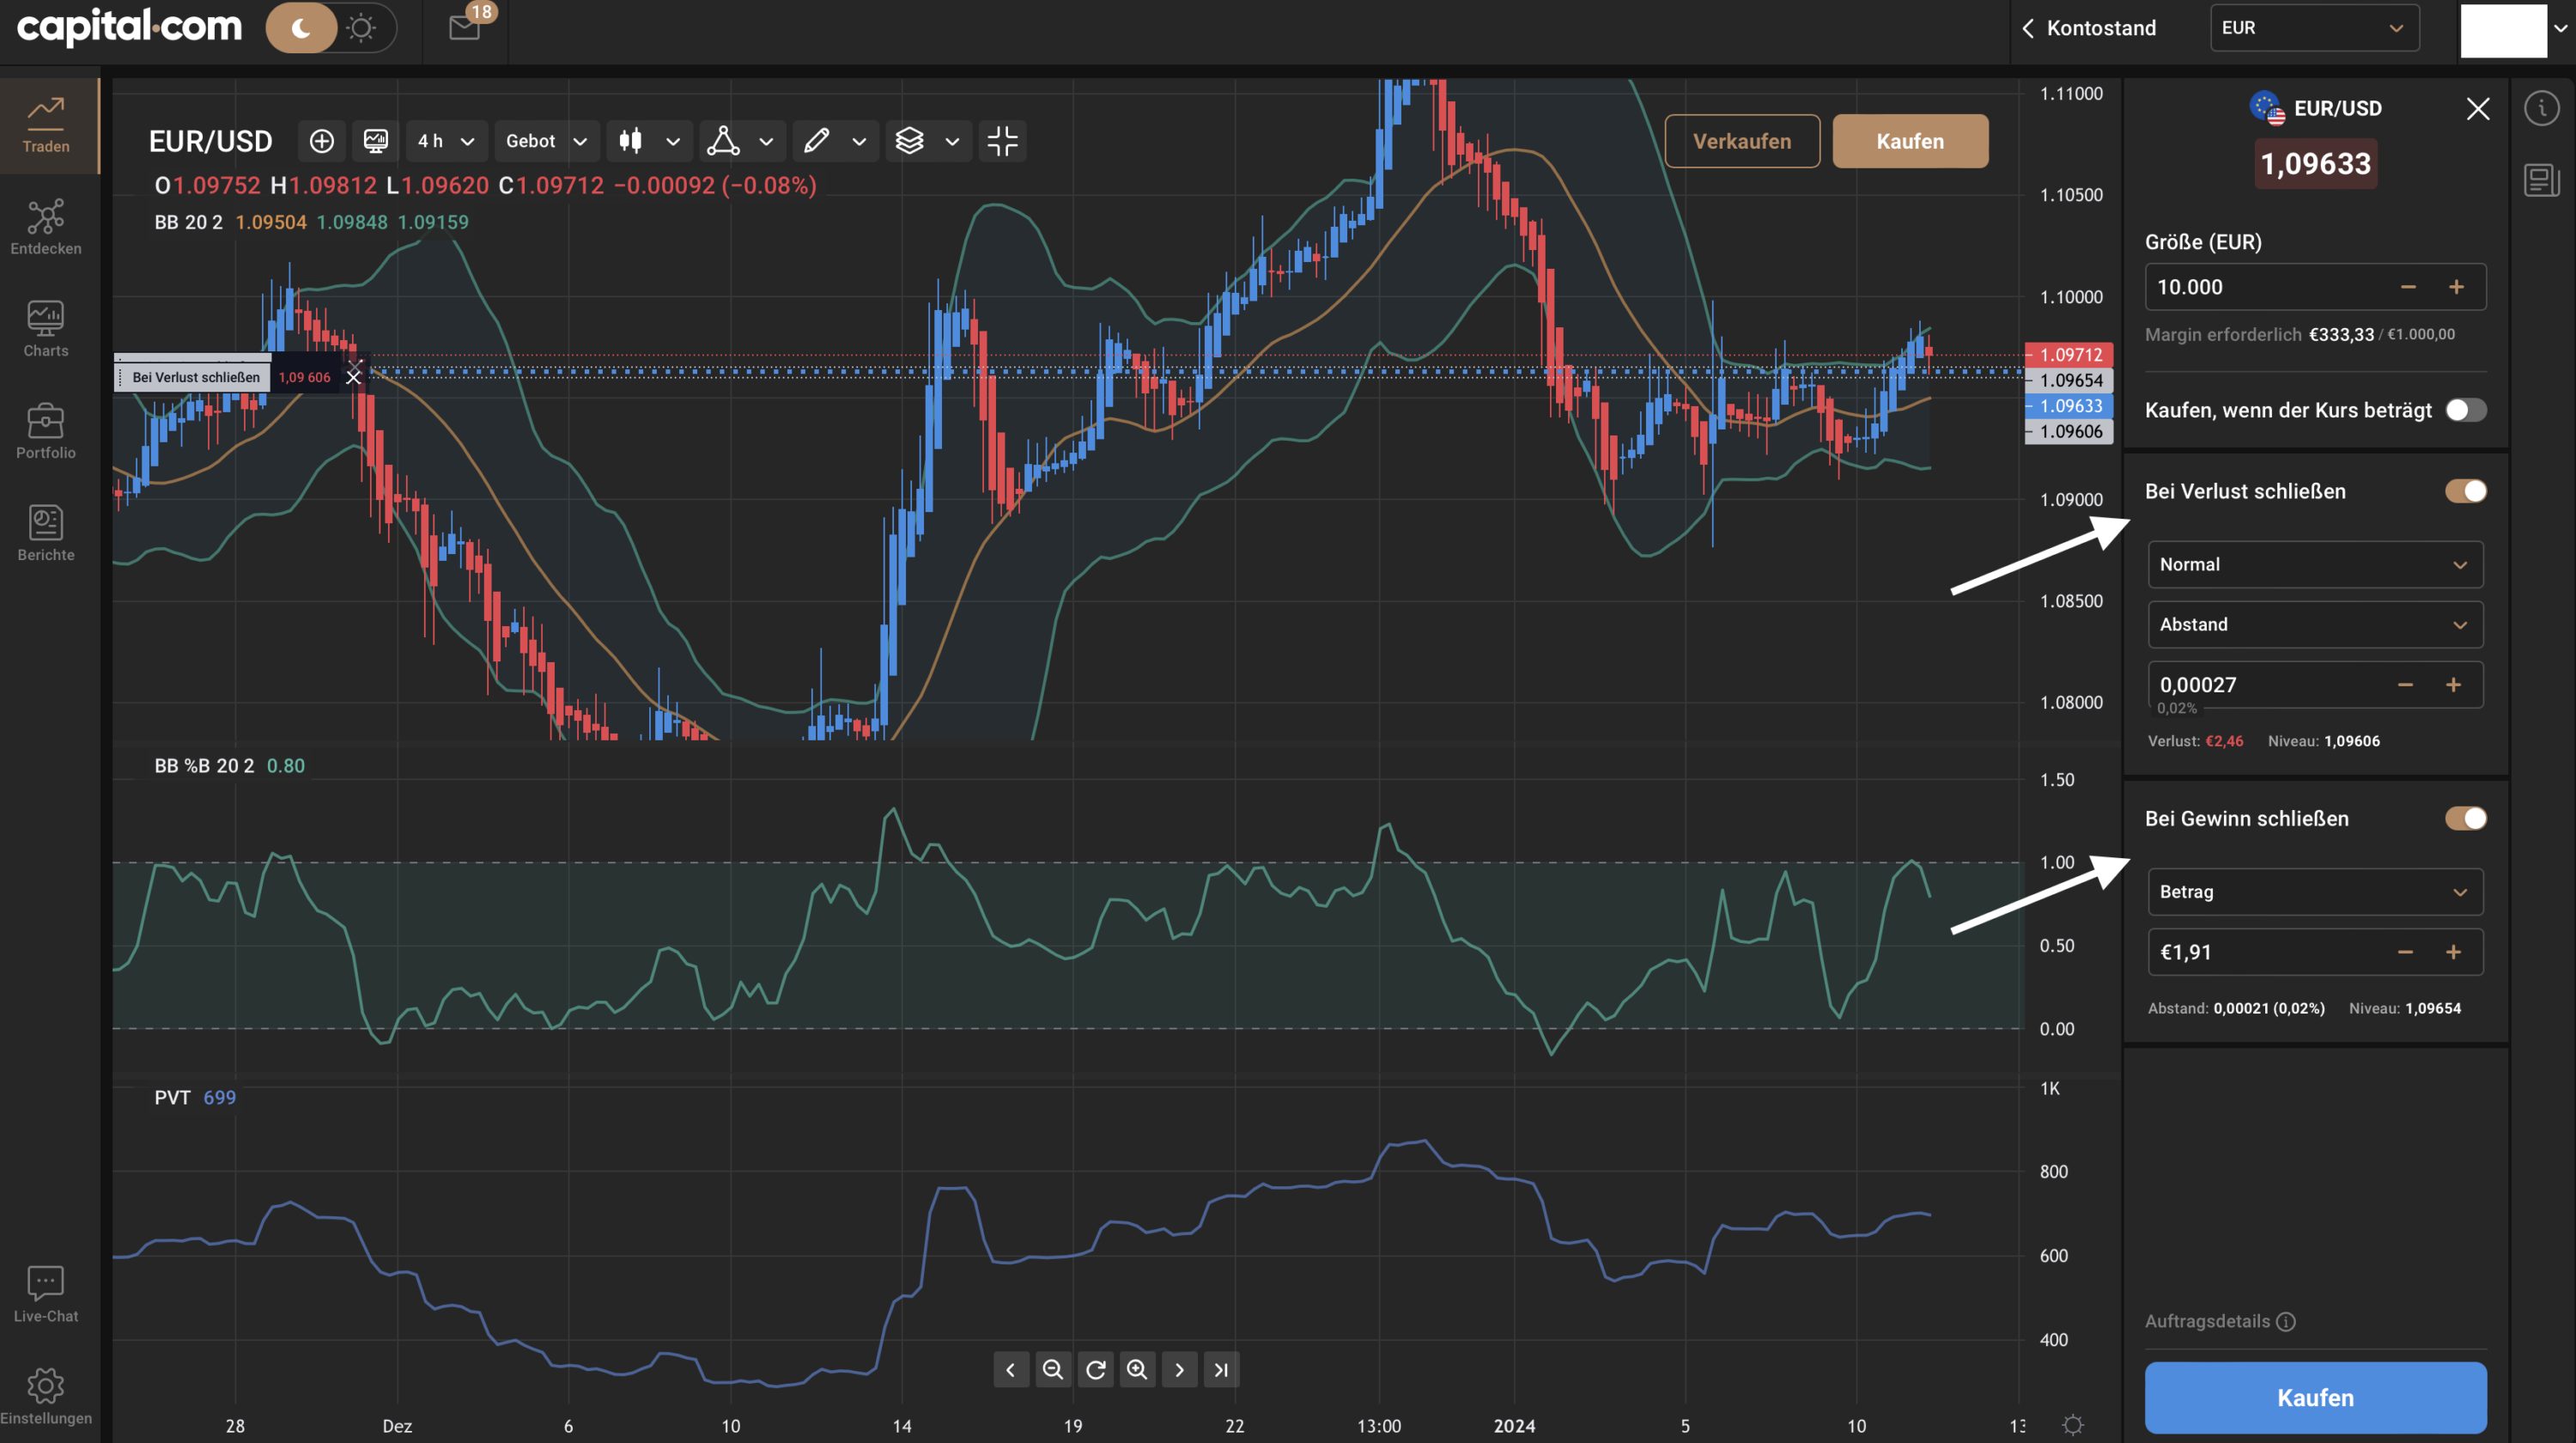Click the blue Kaufen order button

[x=2314, y=1397]
